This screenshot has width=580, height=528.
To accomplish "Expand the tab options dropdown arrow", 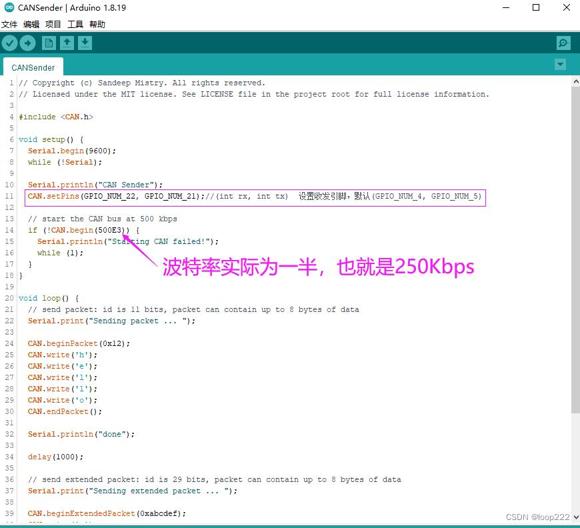I will pyautogui.click(x=560, y=64).
